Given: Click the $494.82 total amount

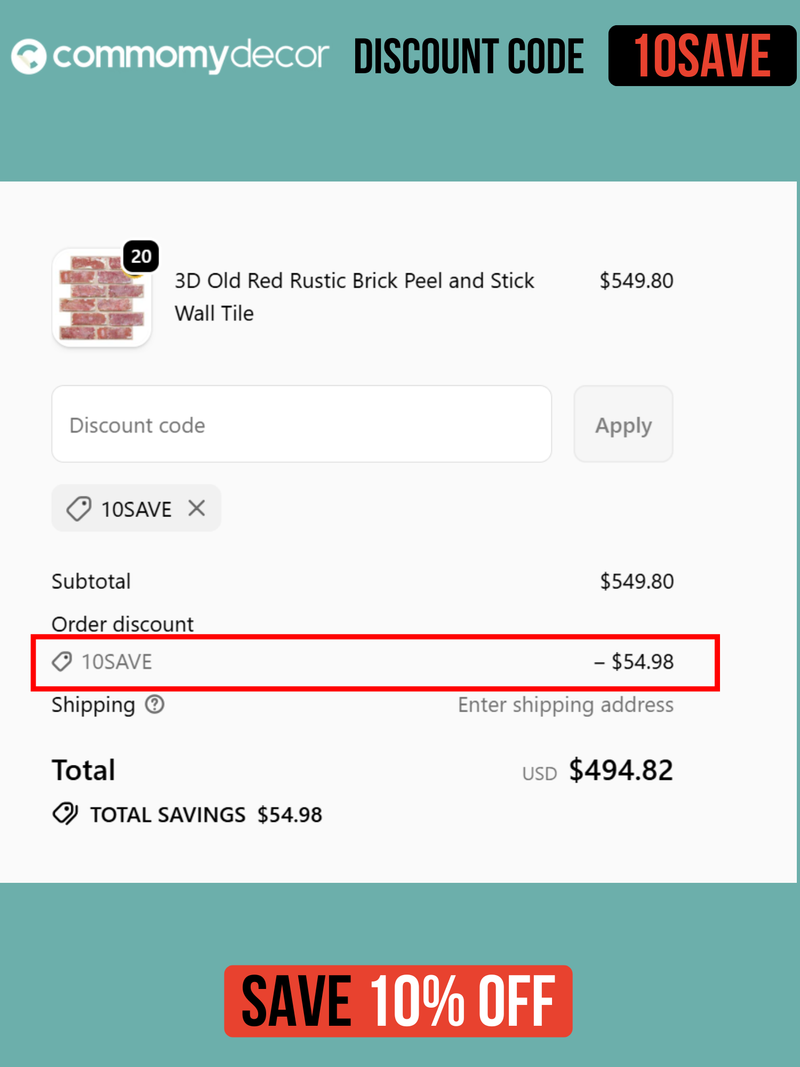Looking at the screenshot, I should click(621, 770).
